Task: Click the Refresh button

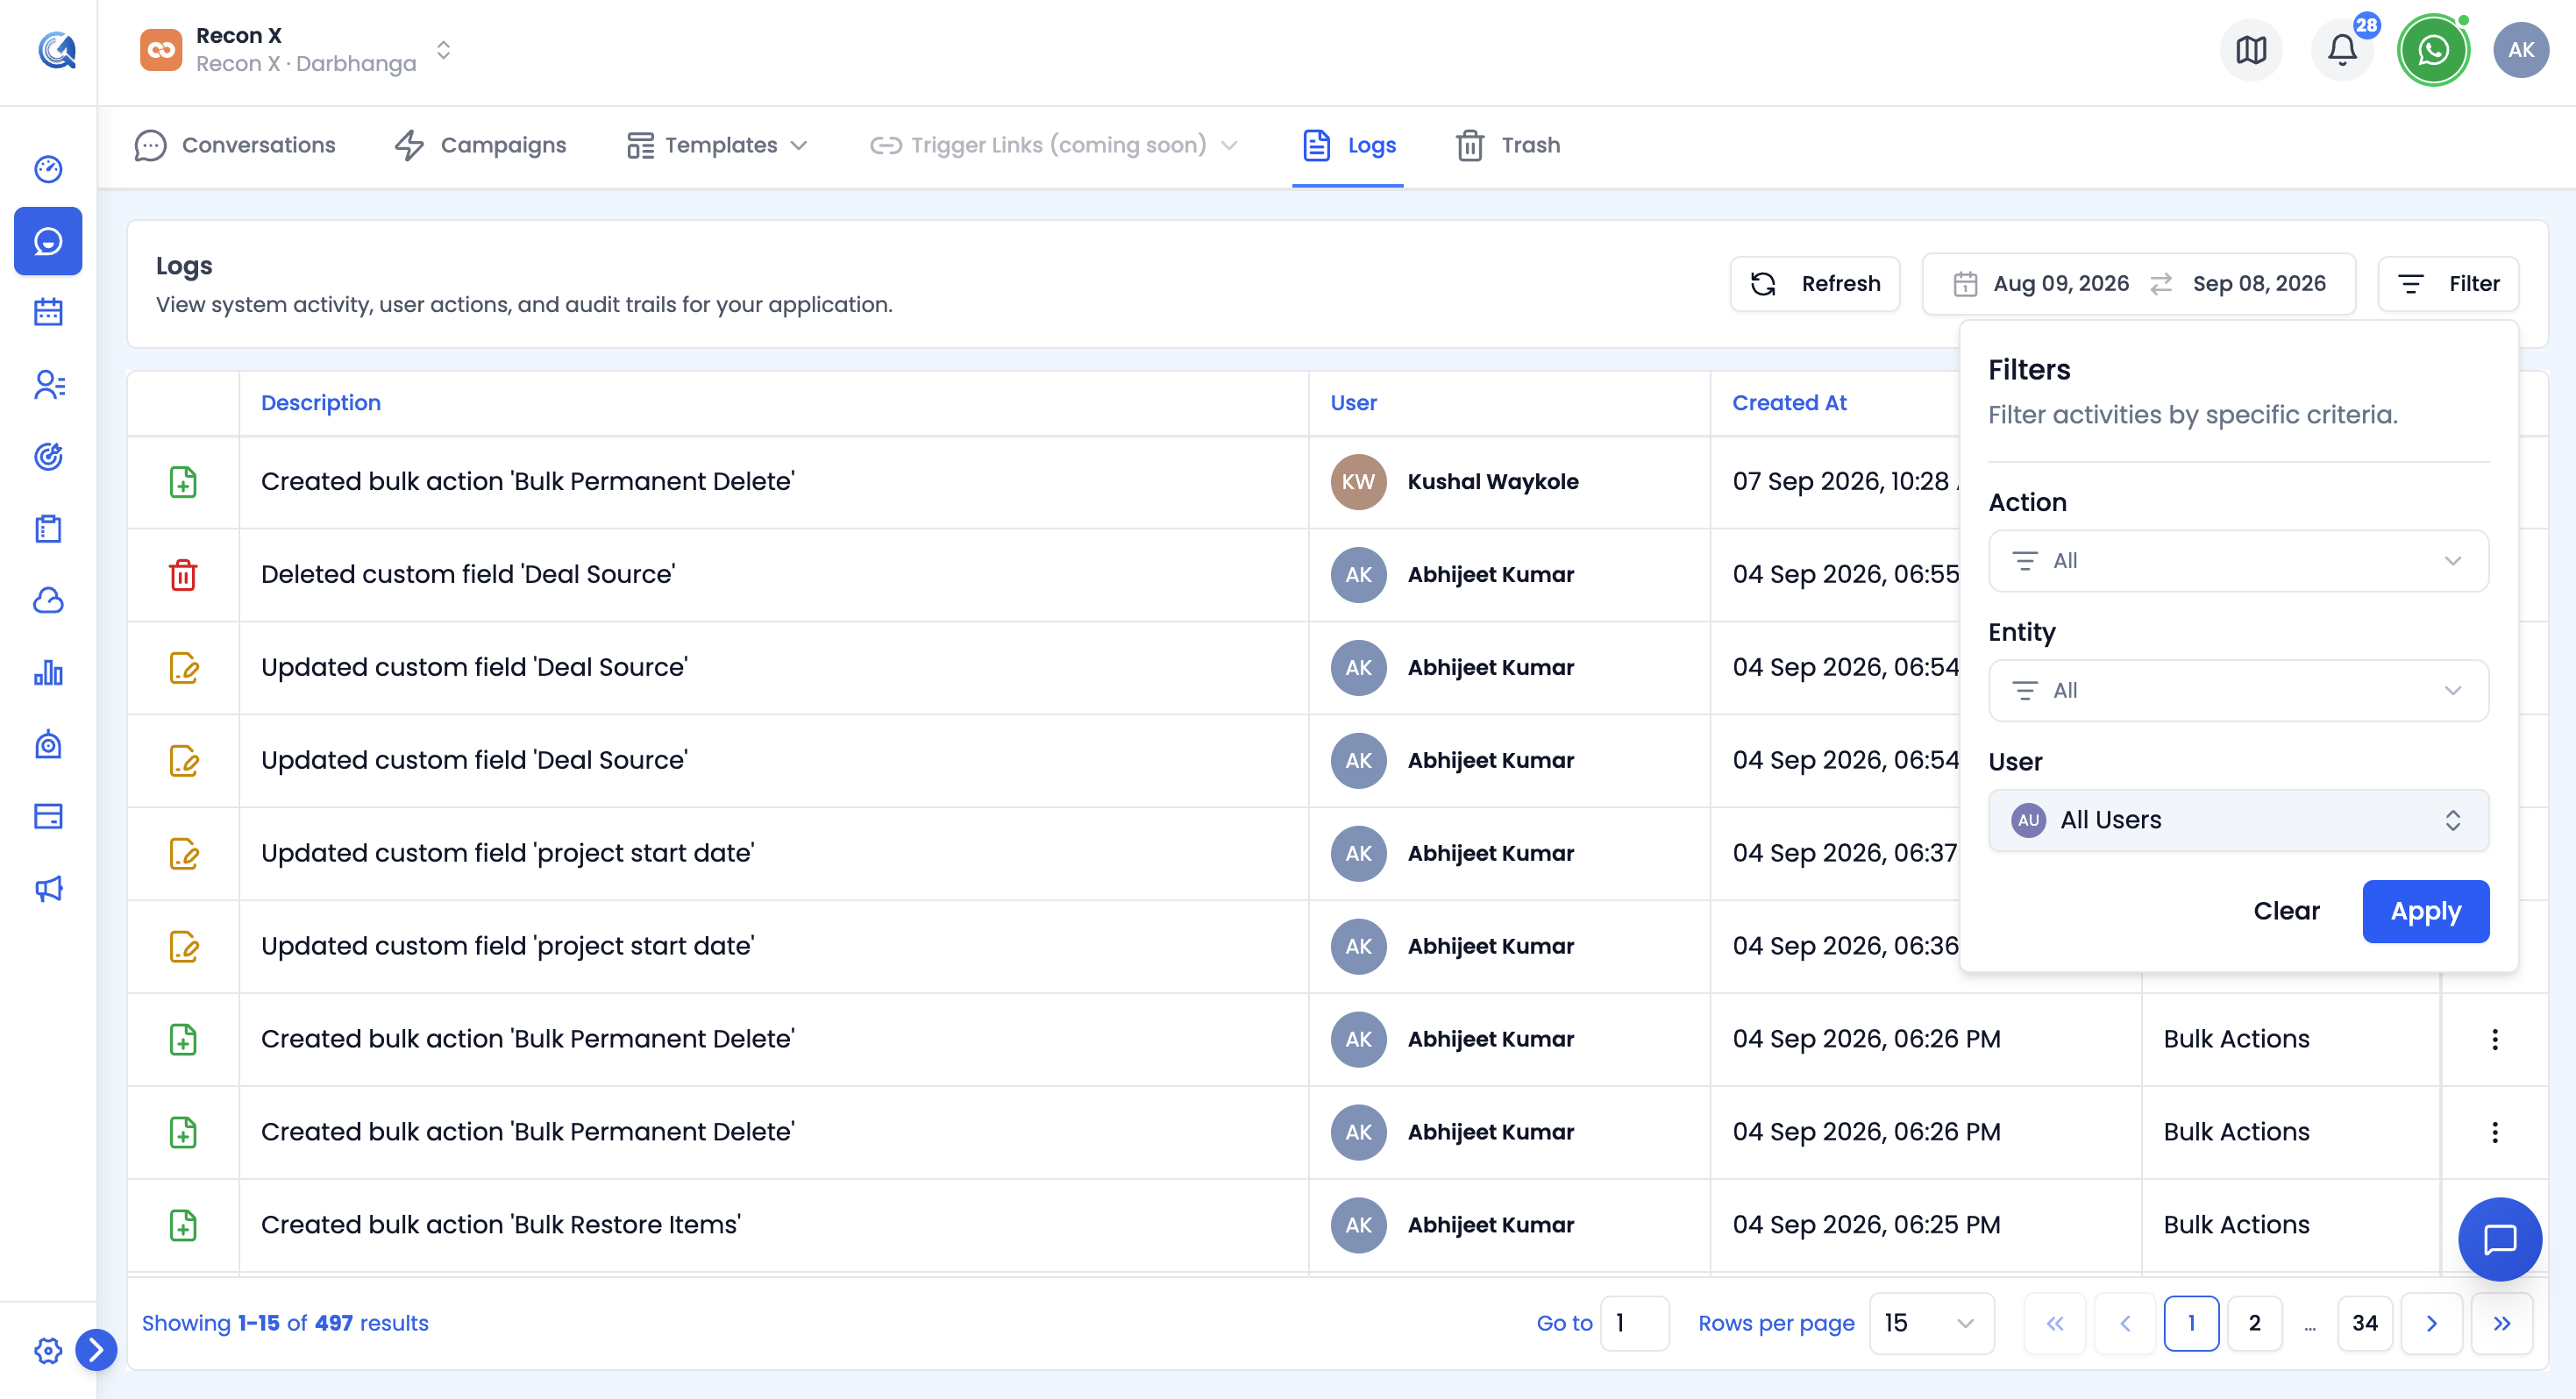Action: (1815, 284)
